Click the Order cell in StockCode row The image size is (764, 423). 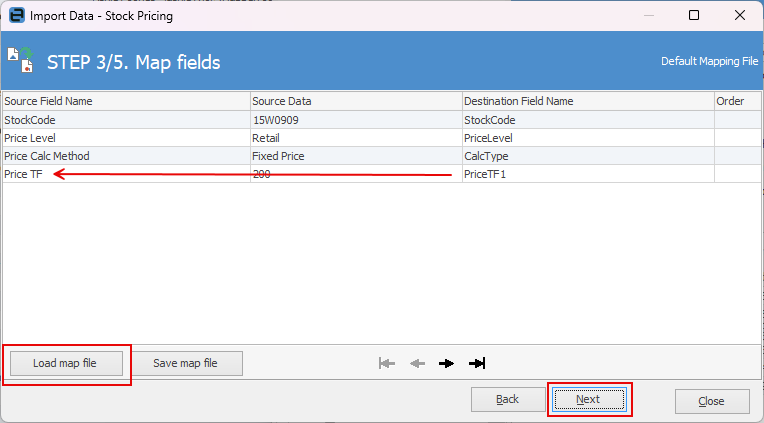(737, 120)
